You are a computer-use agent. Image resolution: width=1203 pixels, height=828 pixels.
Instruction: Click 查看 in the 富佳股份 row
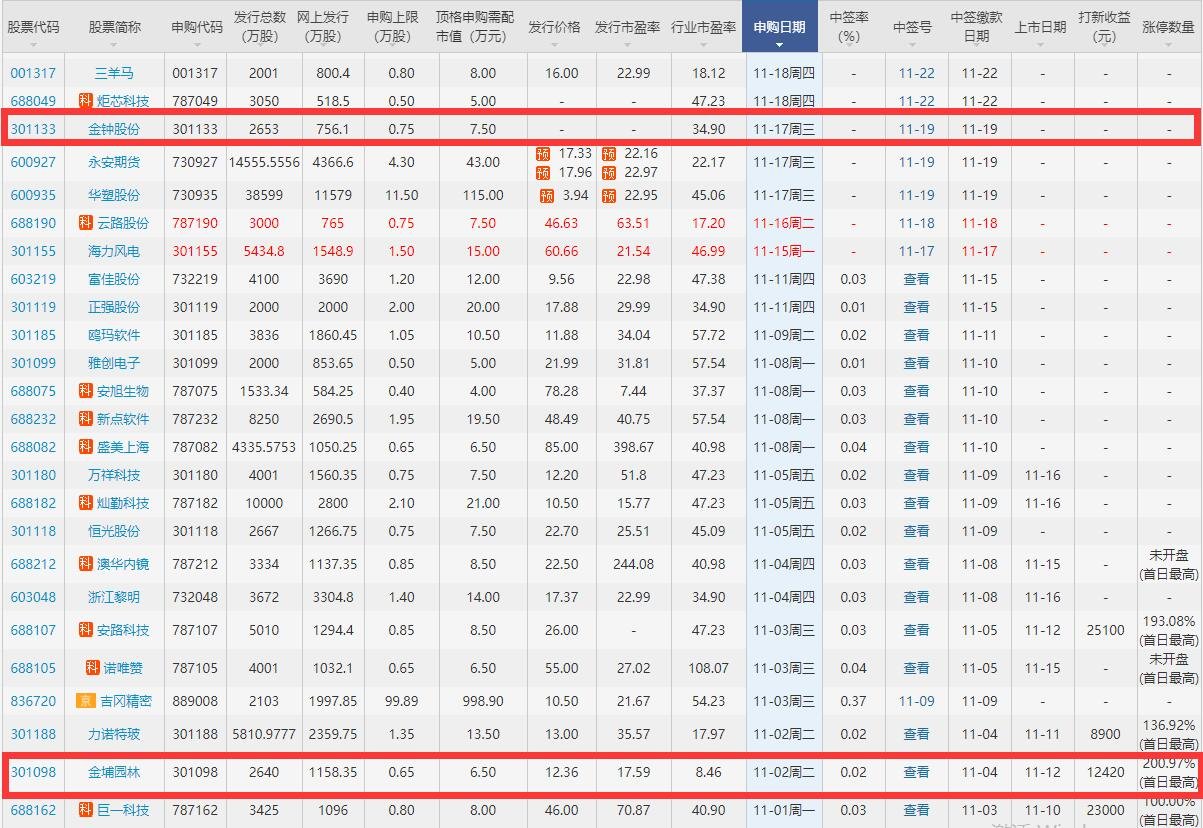(916, 279)
